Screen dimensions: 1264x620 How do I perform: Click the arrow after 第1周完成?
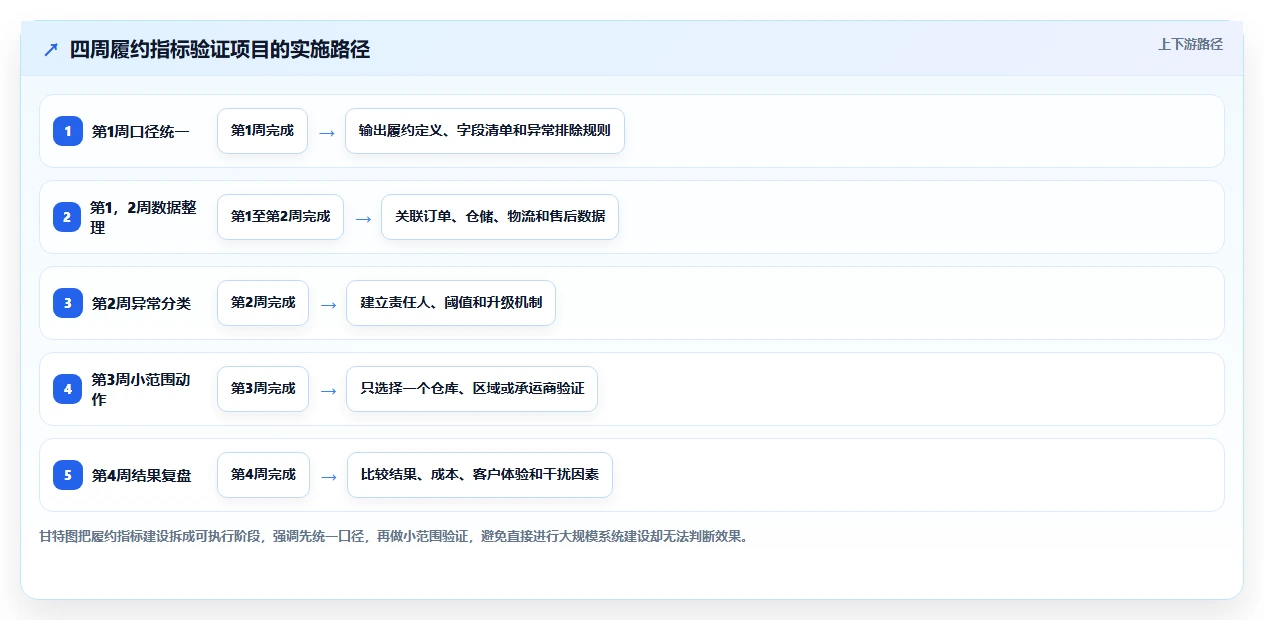click(327, 132)
